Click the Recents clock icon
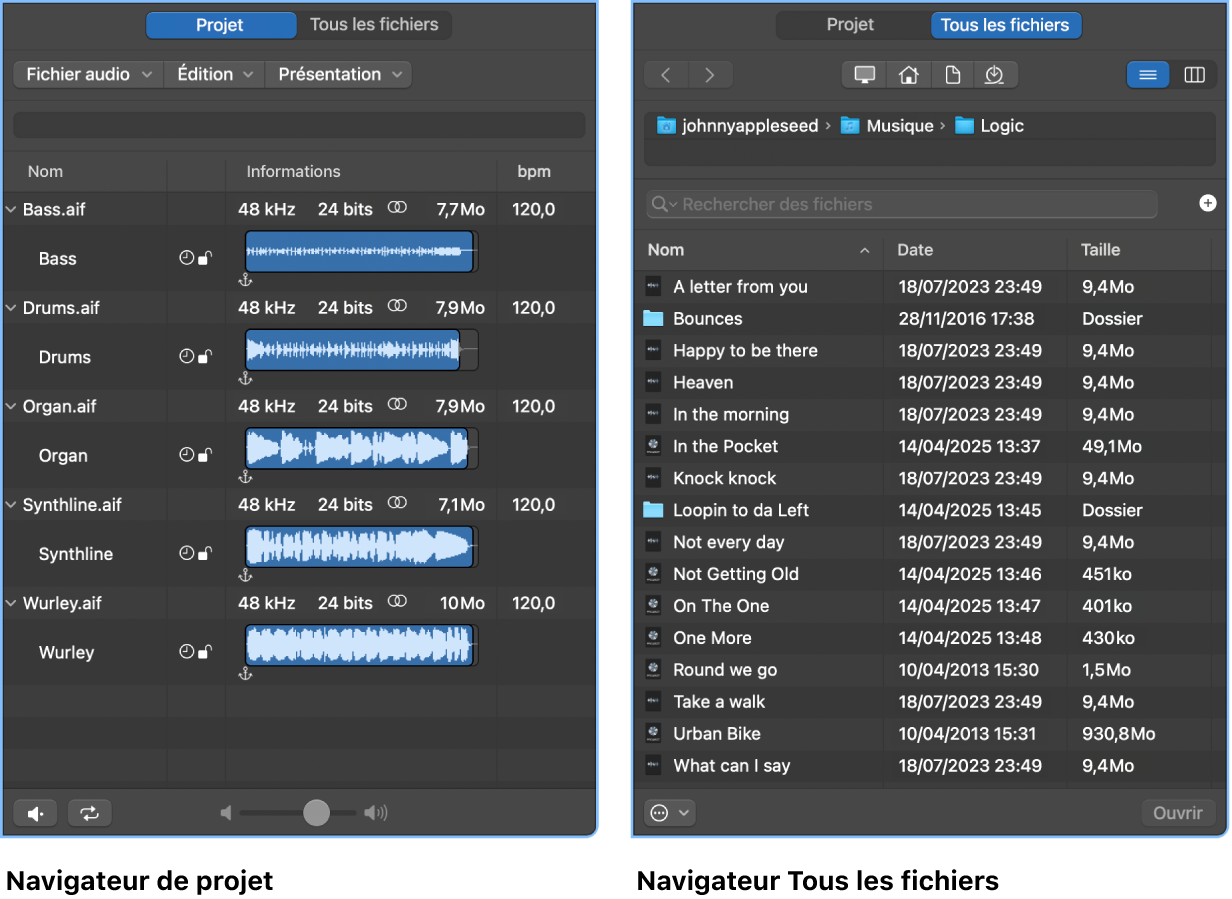The height and width of the screenshot is (899, 1232). click(996, 74)
